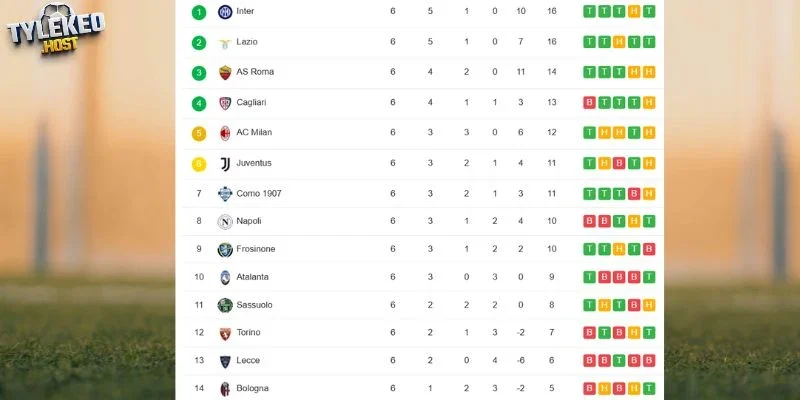Click the orange rank 5 badge
The height and width of the screenshot is (400, 800).
[x=199, y=134]
